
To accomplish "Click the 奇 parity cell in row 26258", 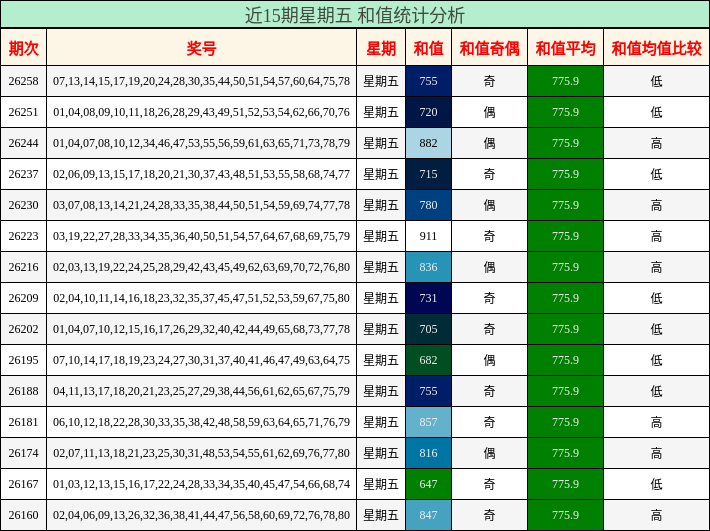I will coord(489,81).
